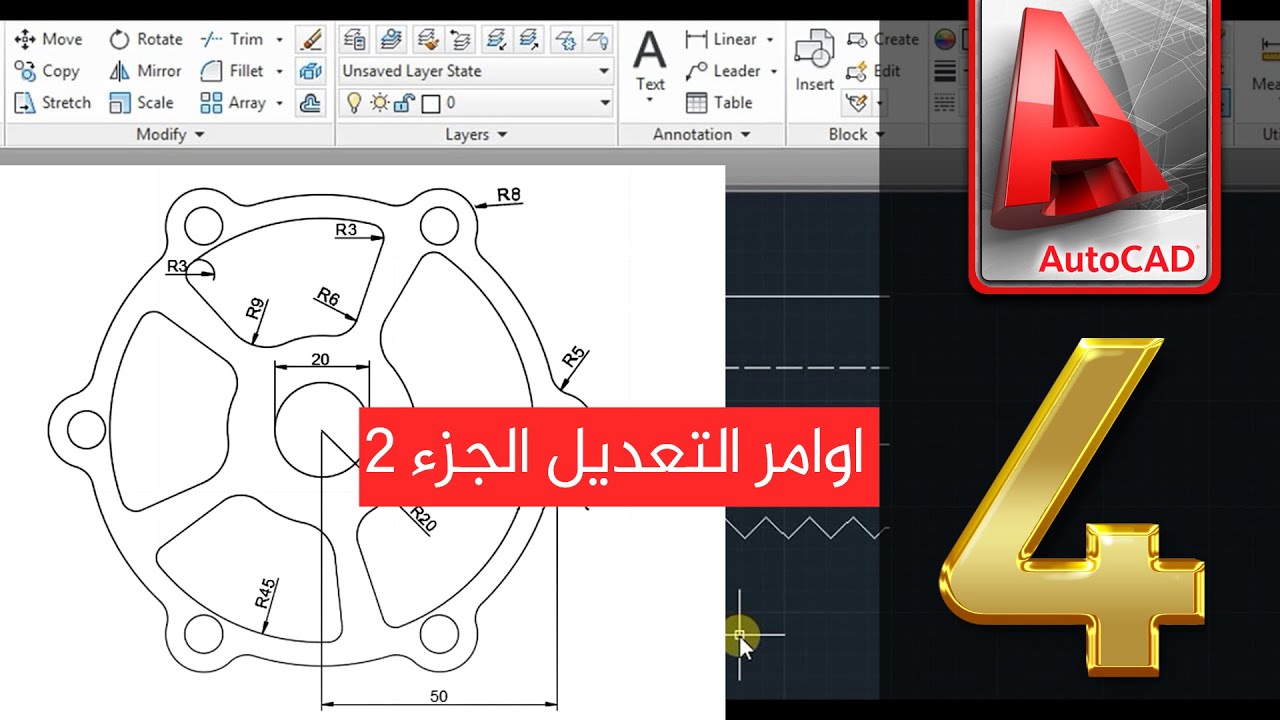Expand the Modify panel
The image size is (1280, 720).
coord(170,134)
